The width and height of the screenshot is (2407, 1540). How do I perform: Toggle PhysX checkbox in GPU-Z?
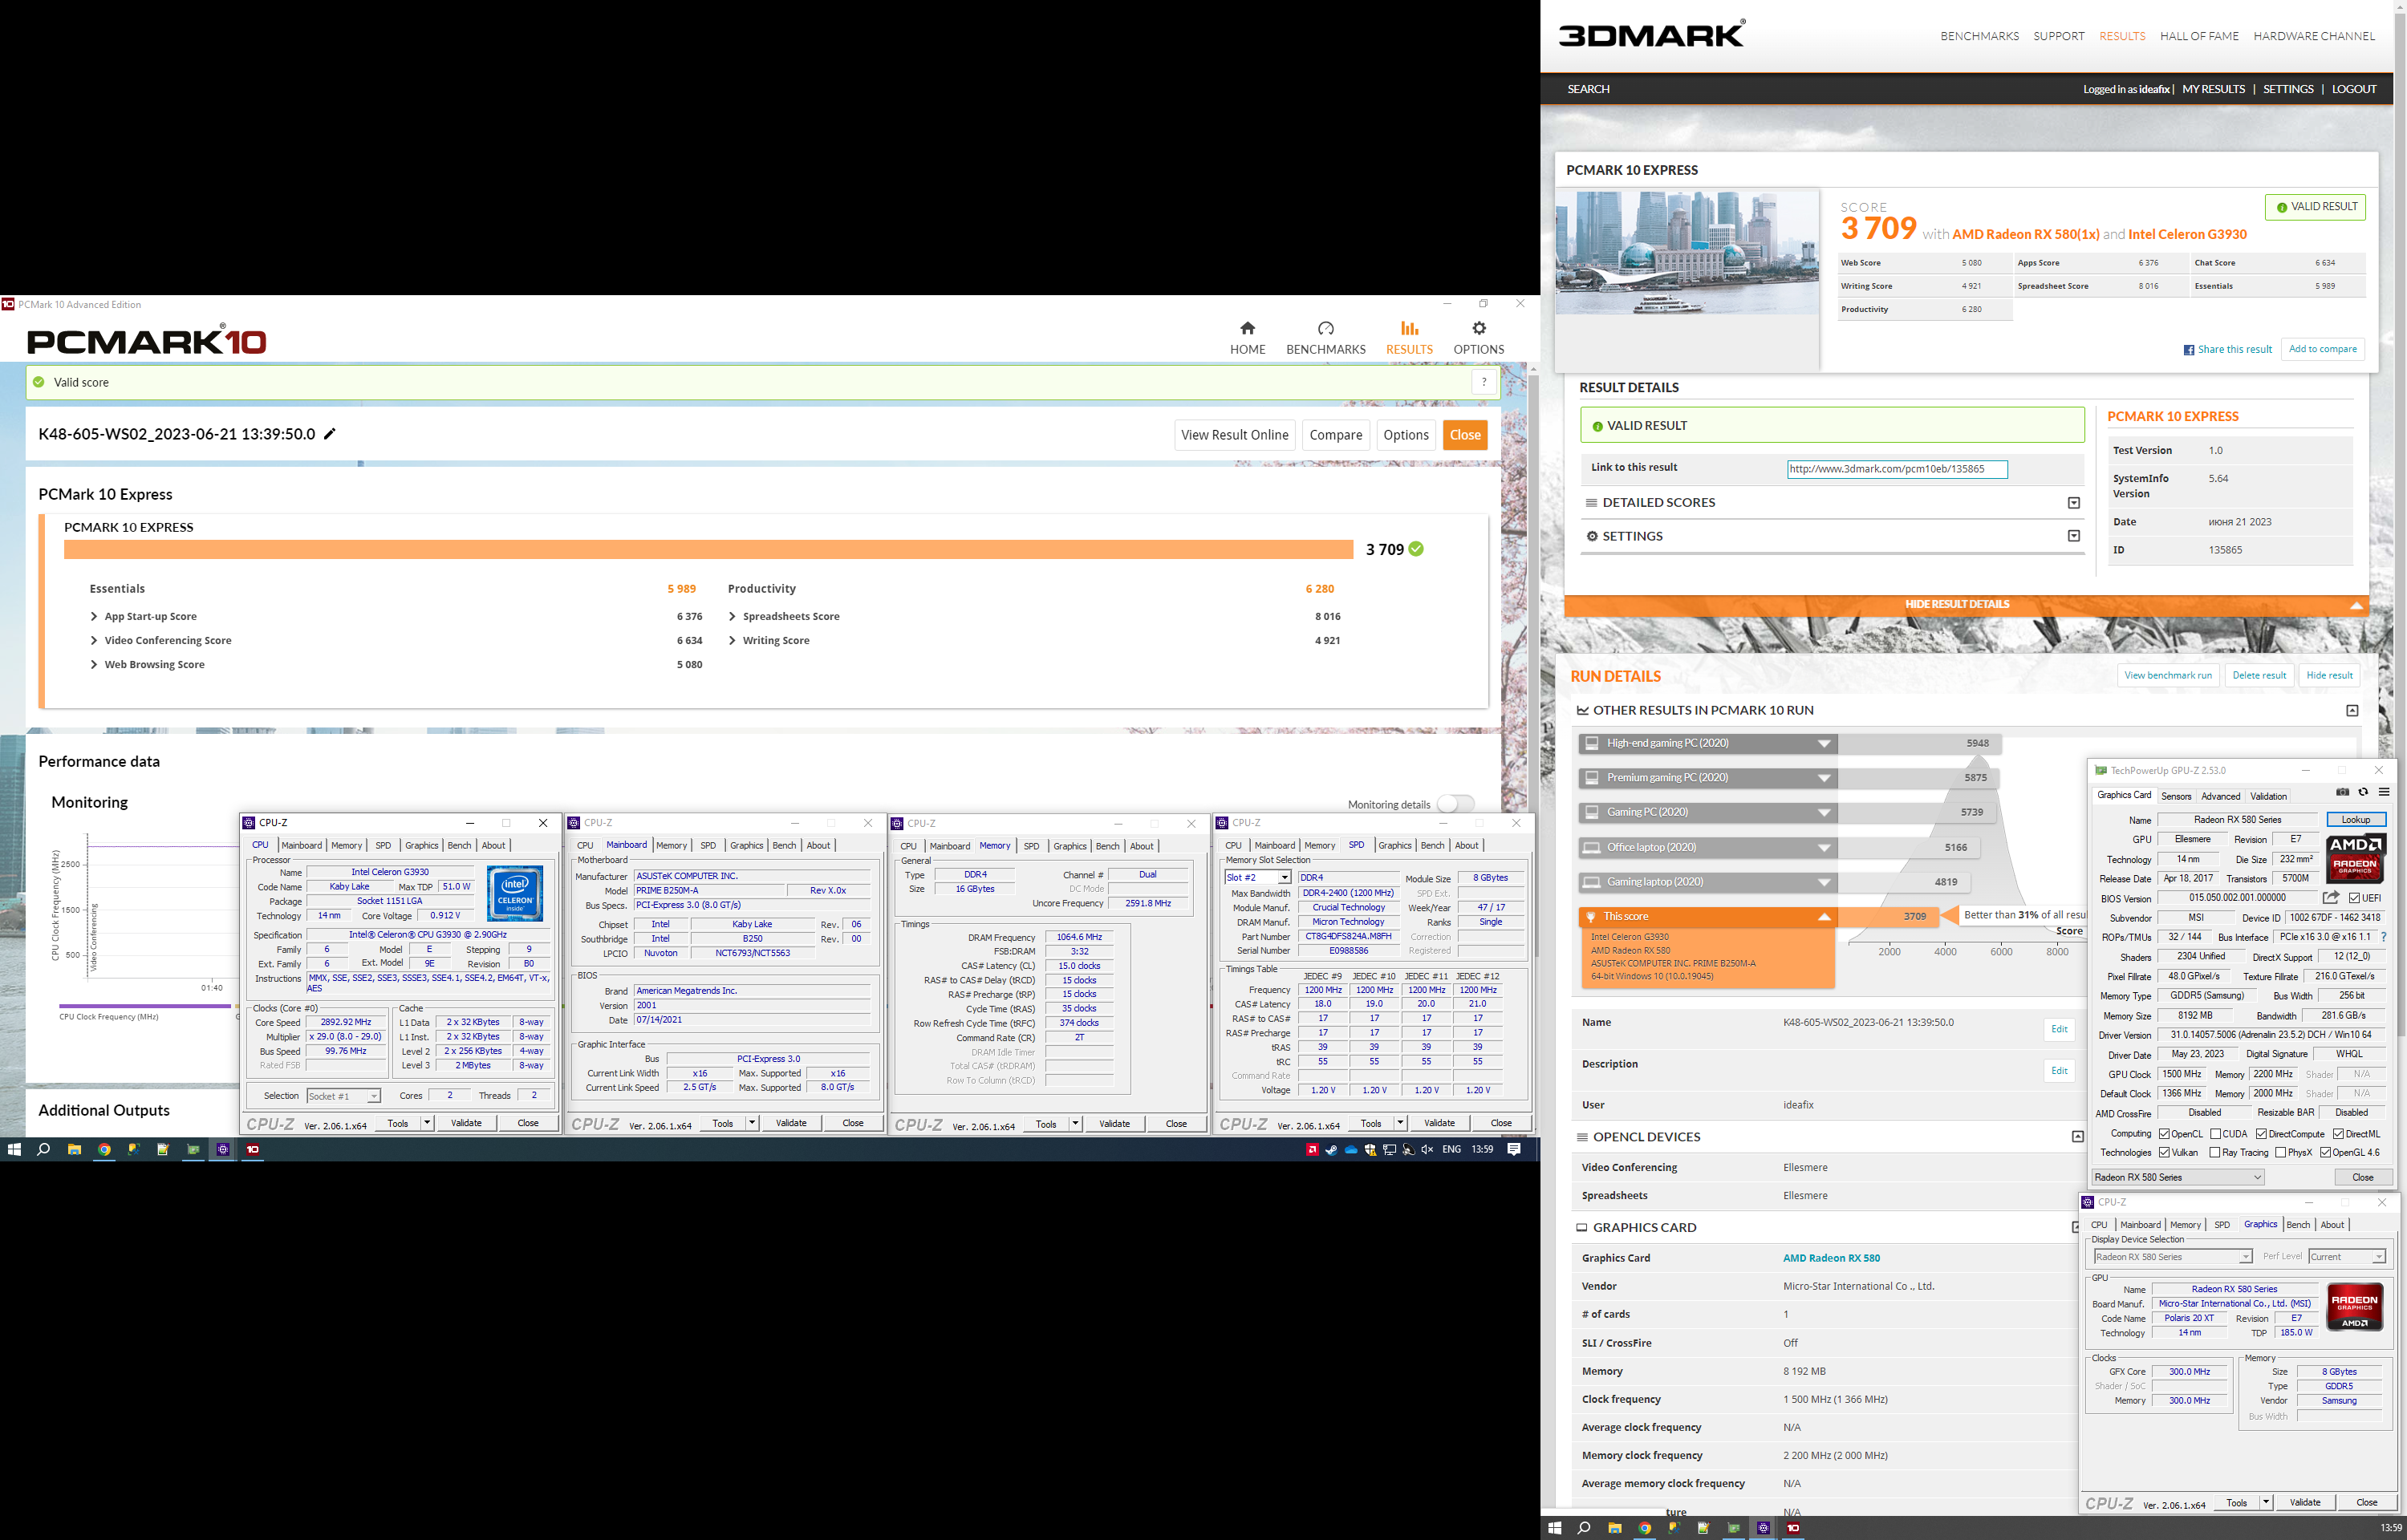click(x=2280, y=1153)
